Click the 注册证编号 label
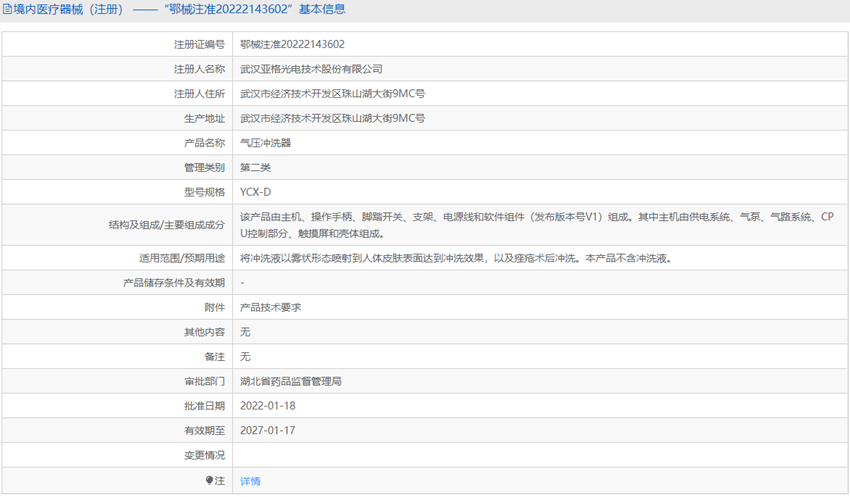 tap(199, 44)
